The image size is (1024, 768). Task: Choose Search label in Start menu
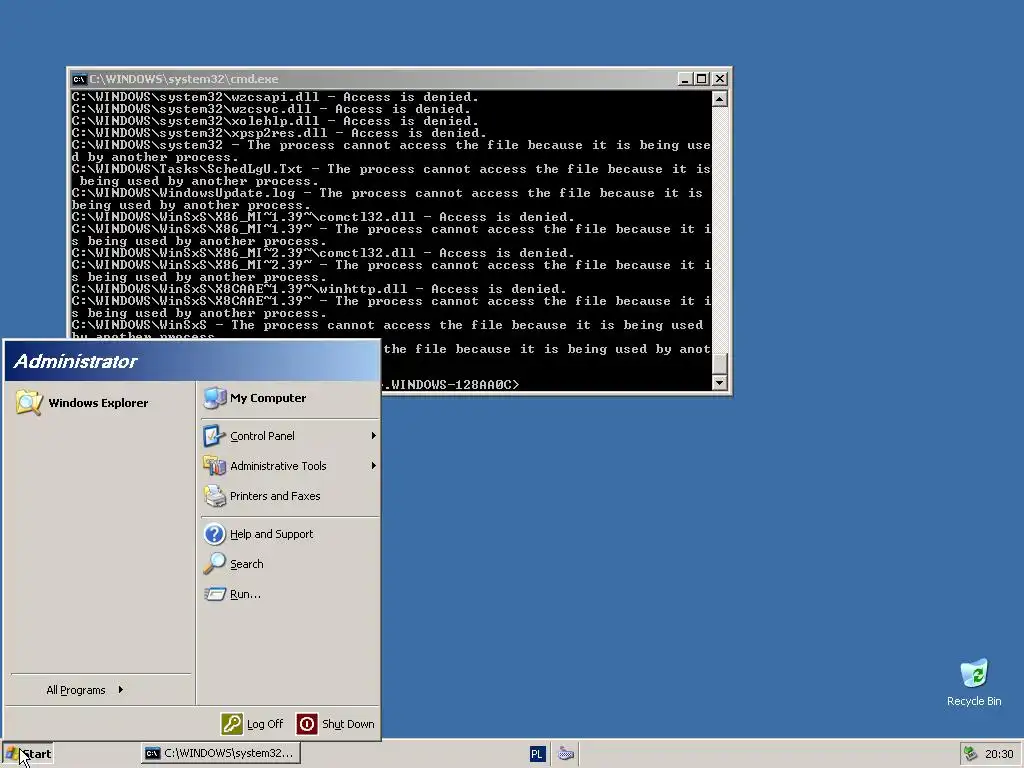coord(246,564)
